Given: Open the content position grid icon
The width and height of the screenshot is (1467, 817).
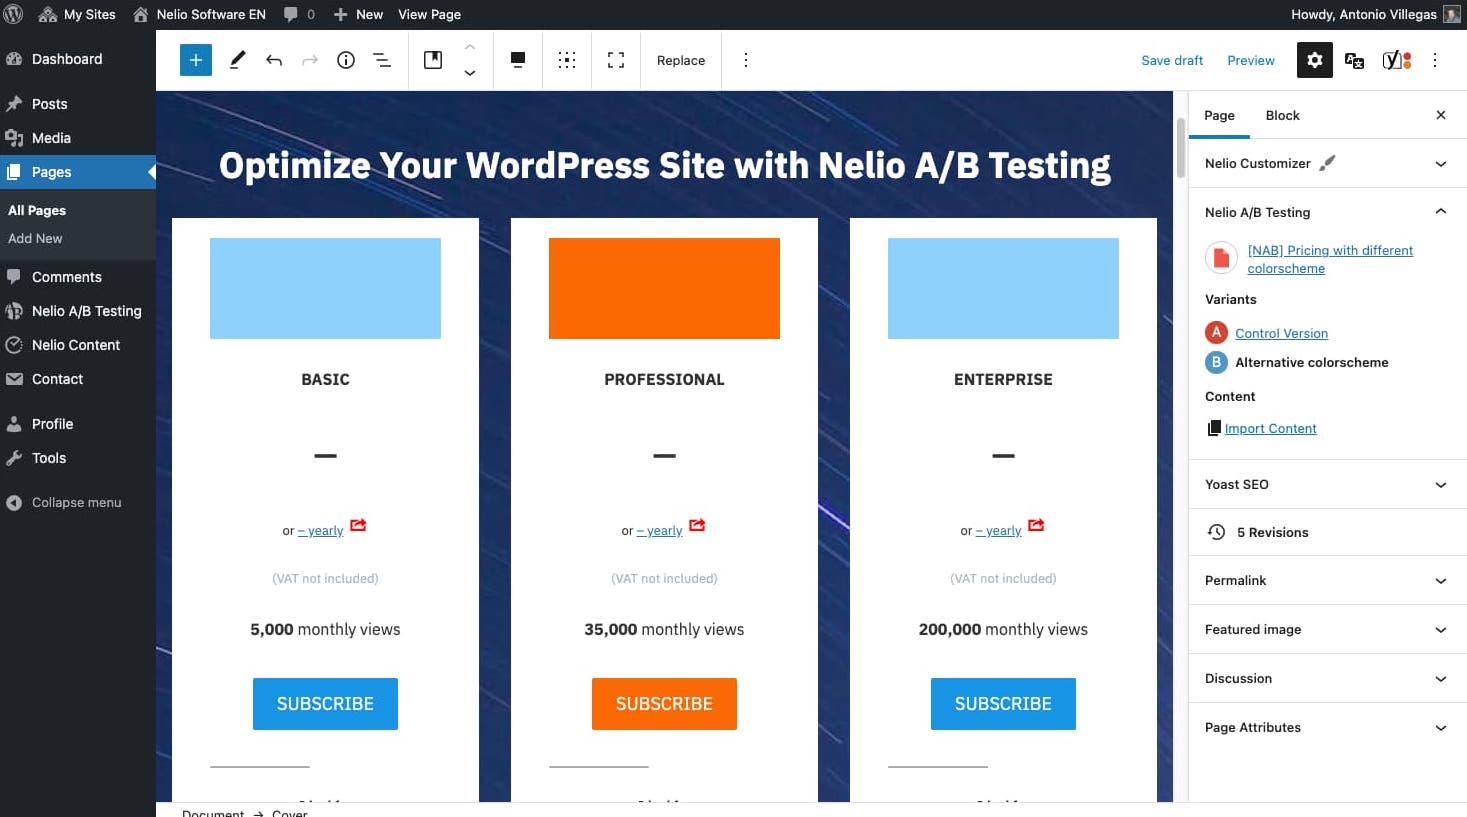Looking at the screenshot, I should pyautogui.click(x=567, y=60).
